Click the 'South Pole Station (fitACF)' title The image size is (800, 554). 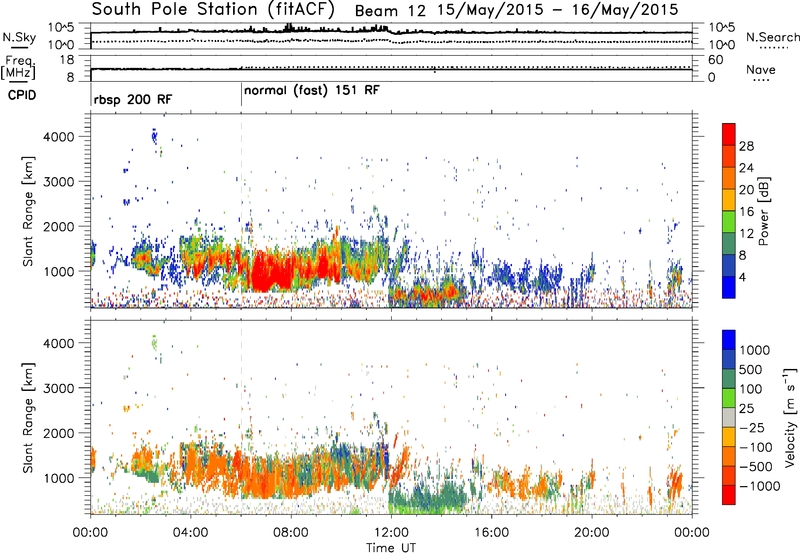click(x=213, y=9)
